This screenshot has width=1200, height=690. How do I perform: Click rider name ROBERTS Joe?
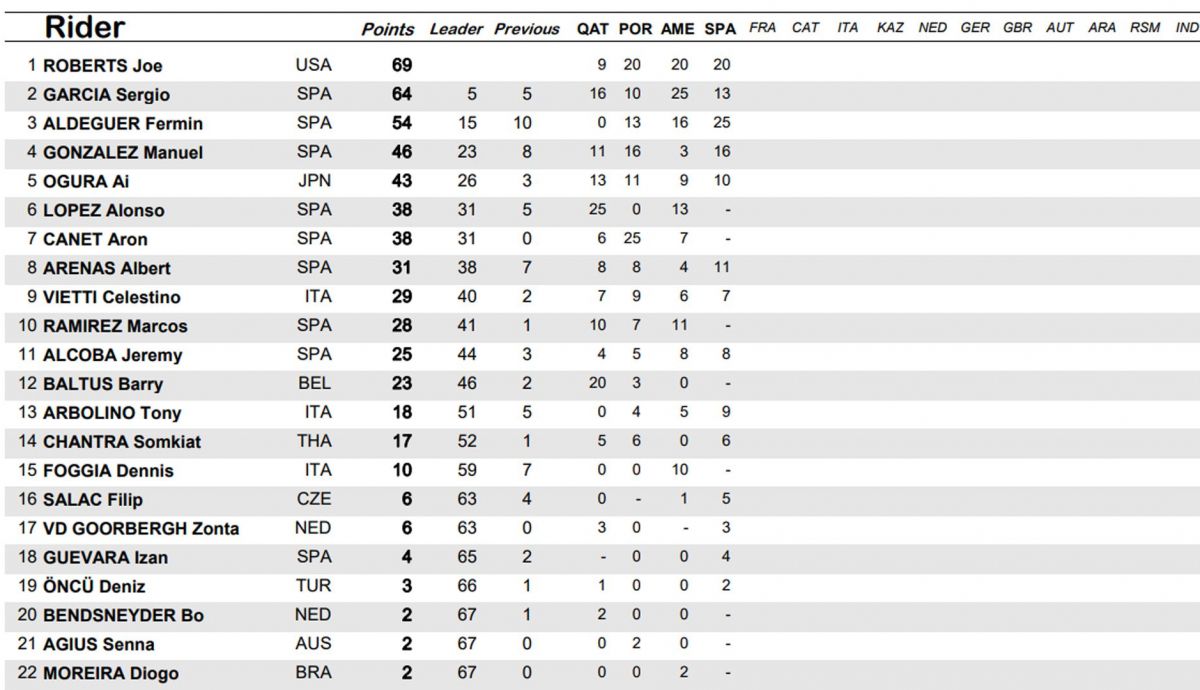(103, 66)
